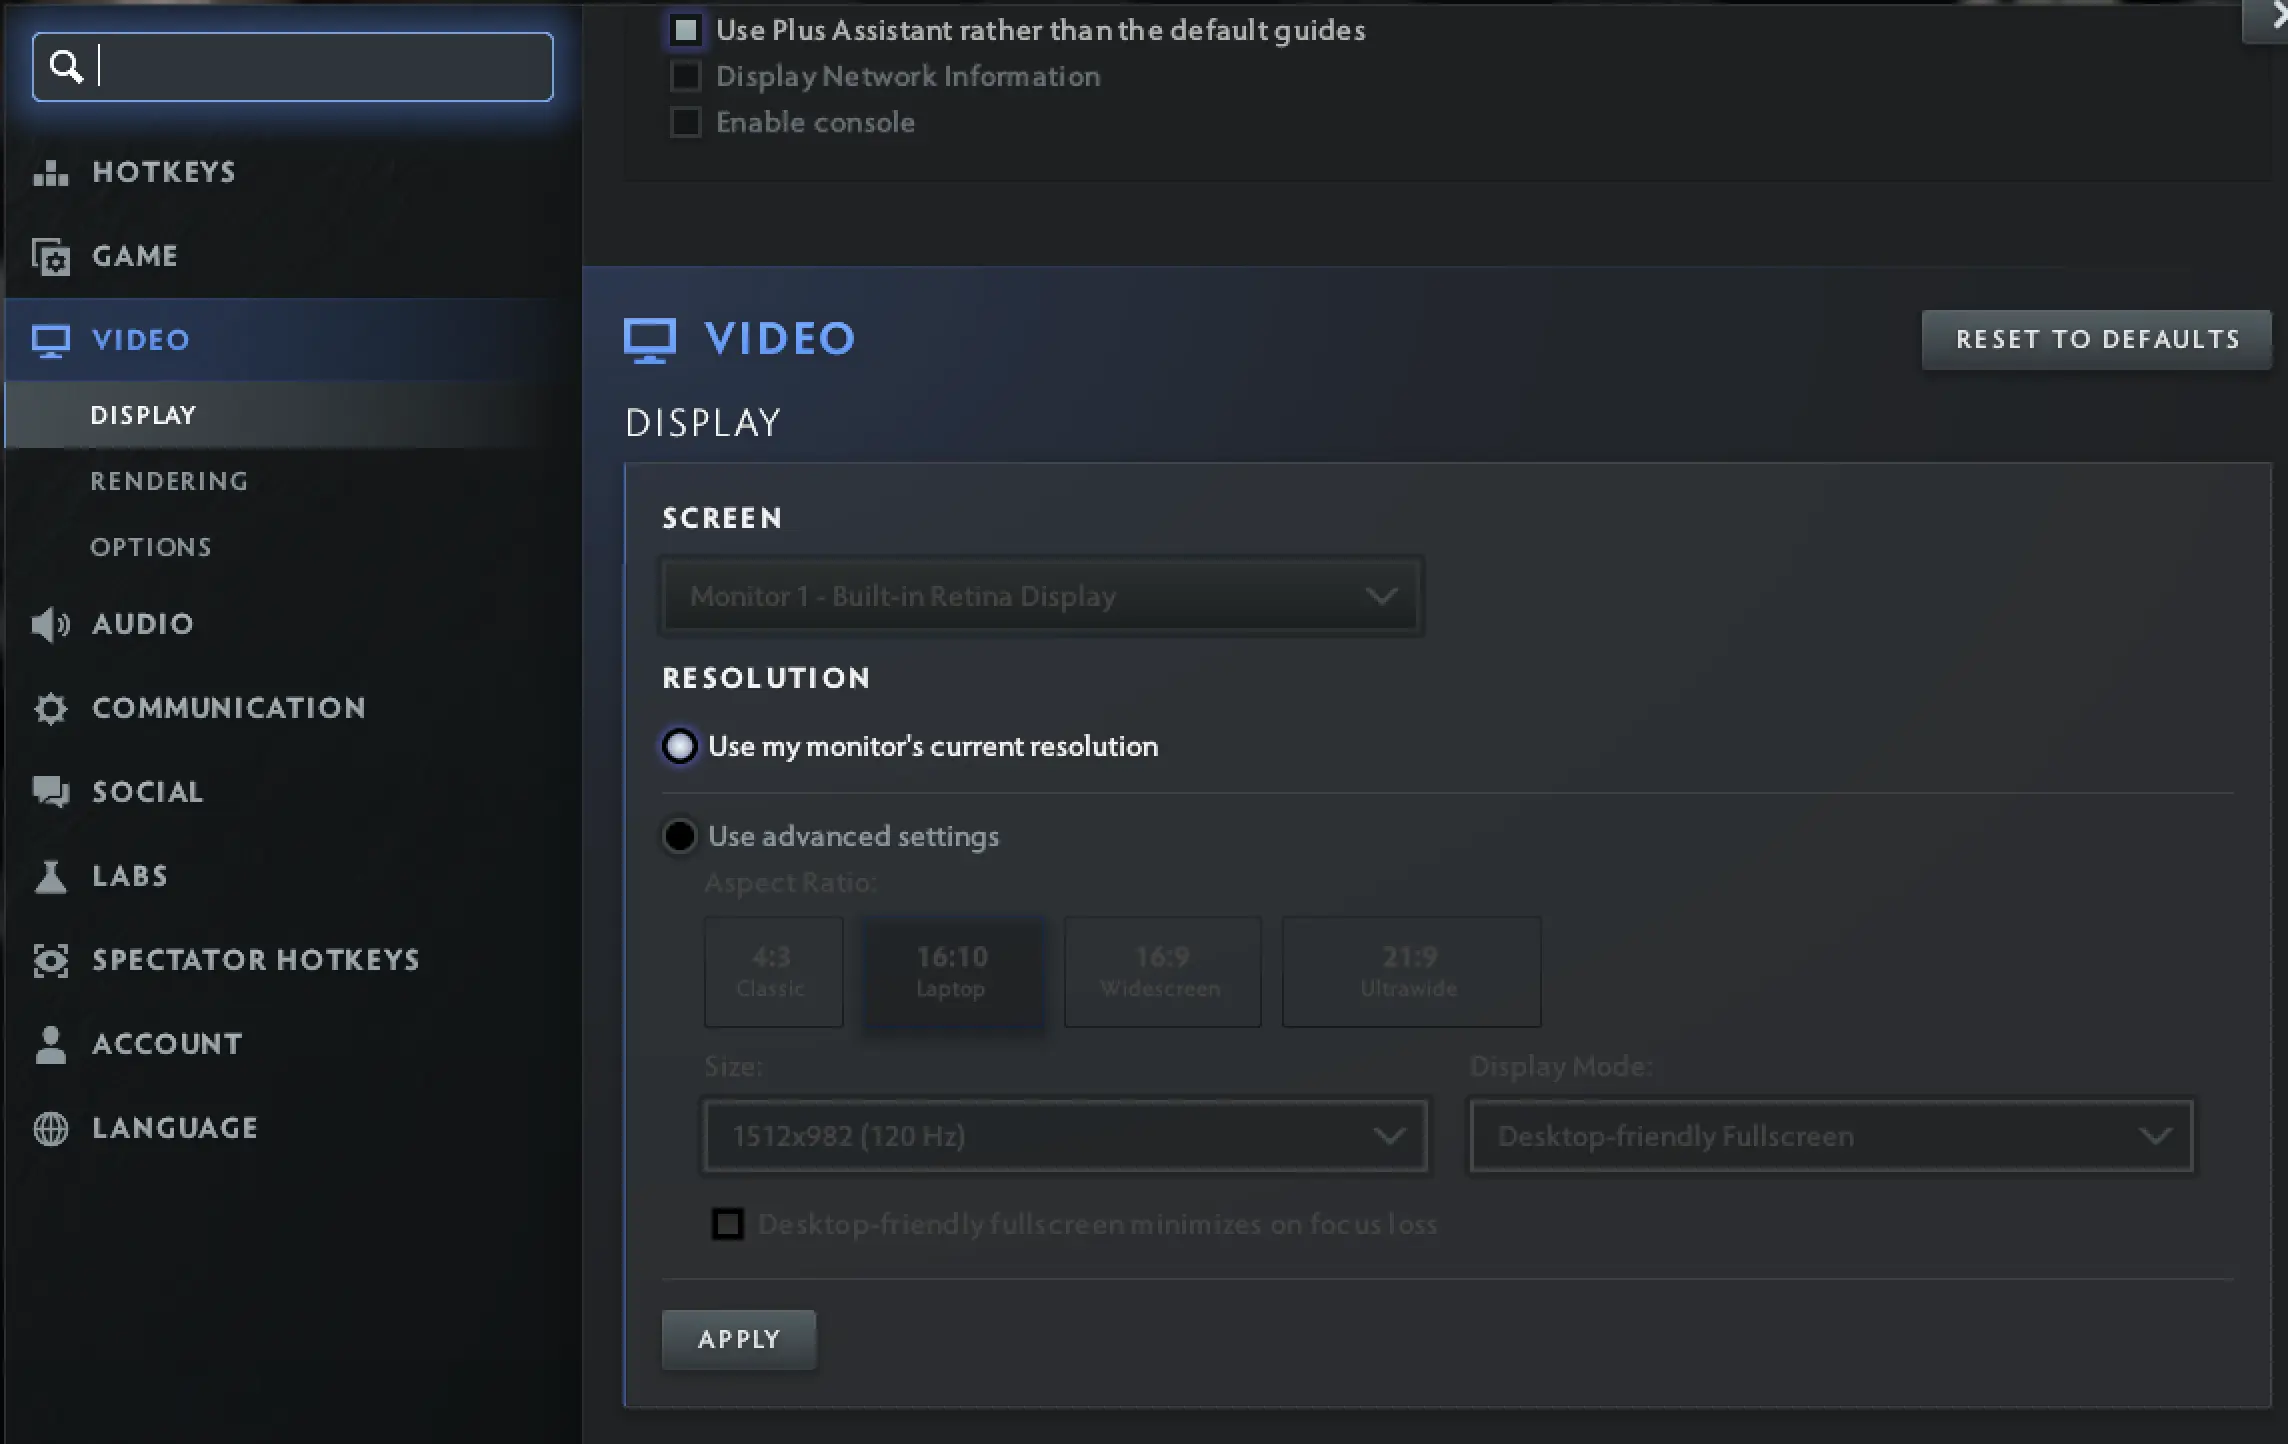Open the Options section
This screenshot has height=1444, width=2288.
point(151,546)
